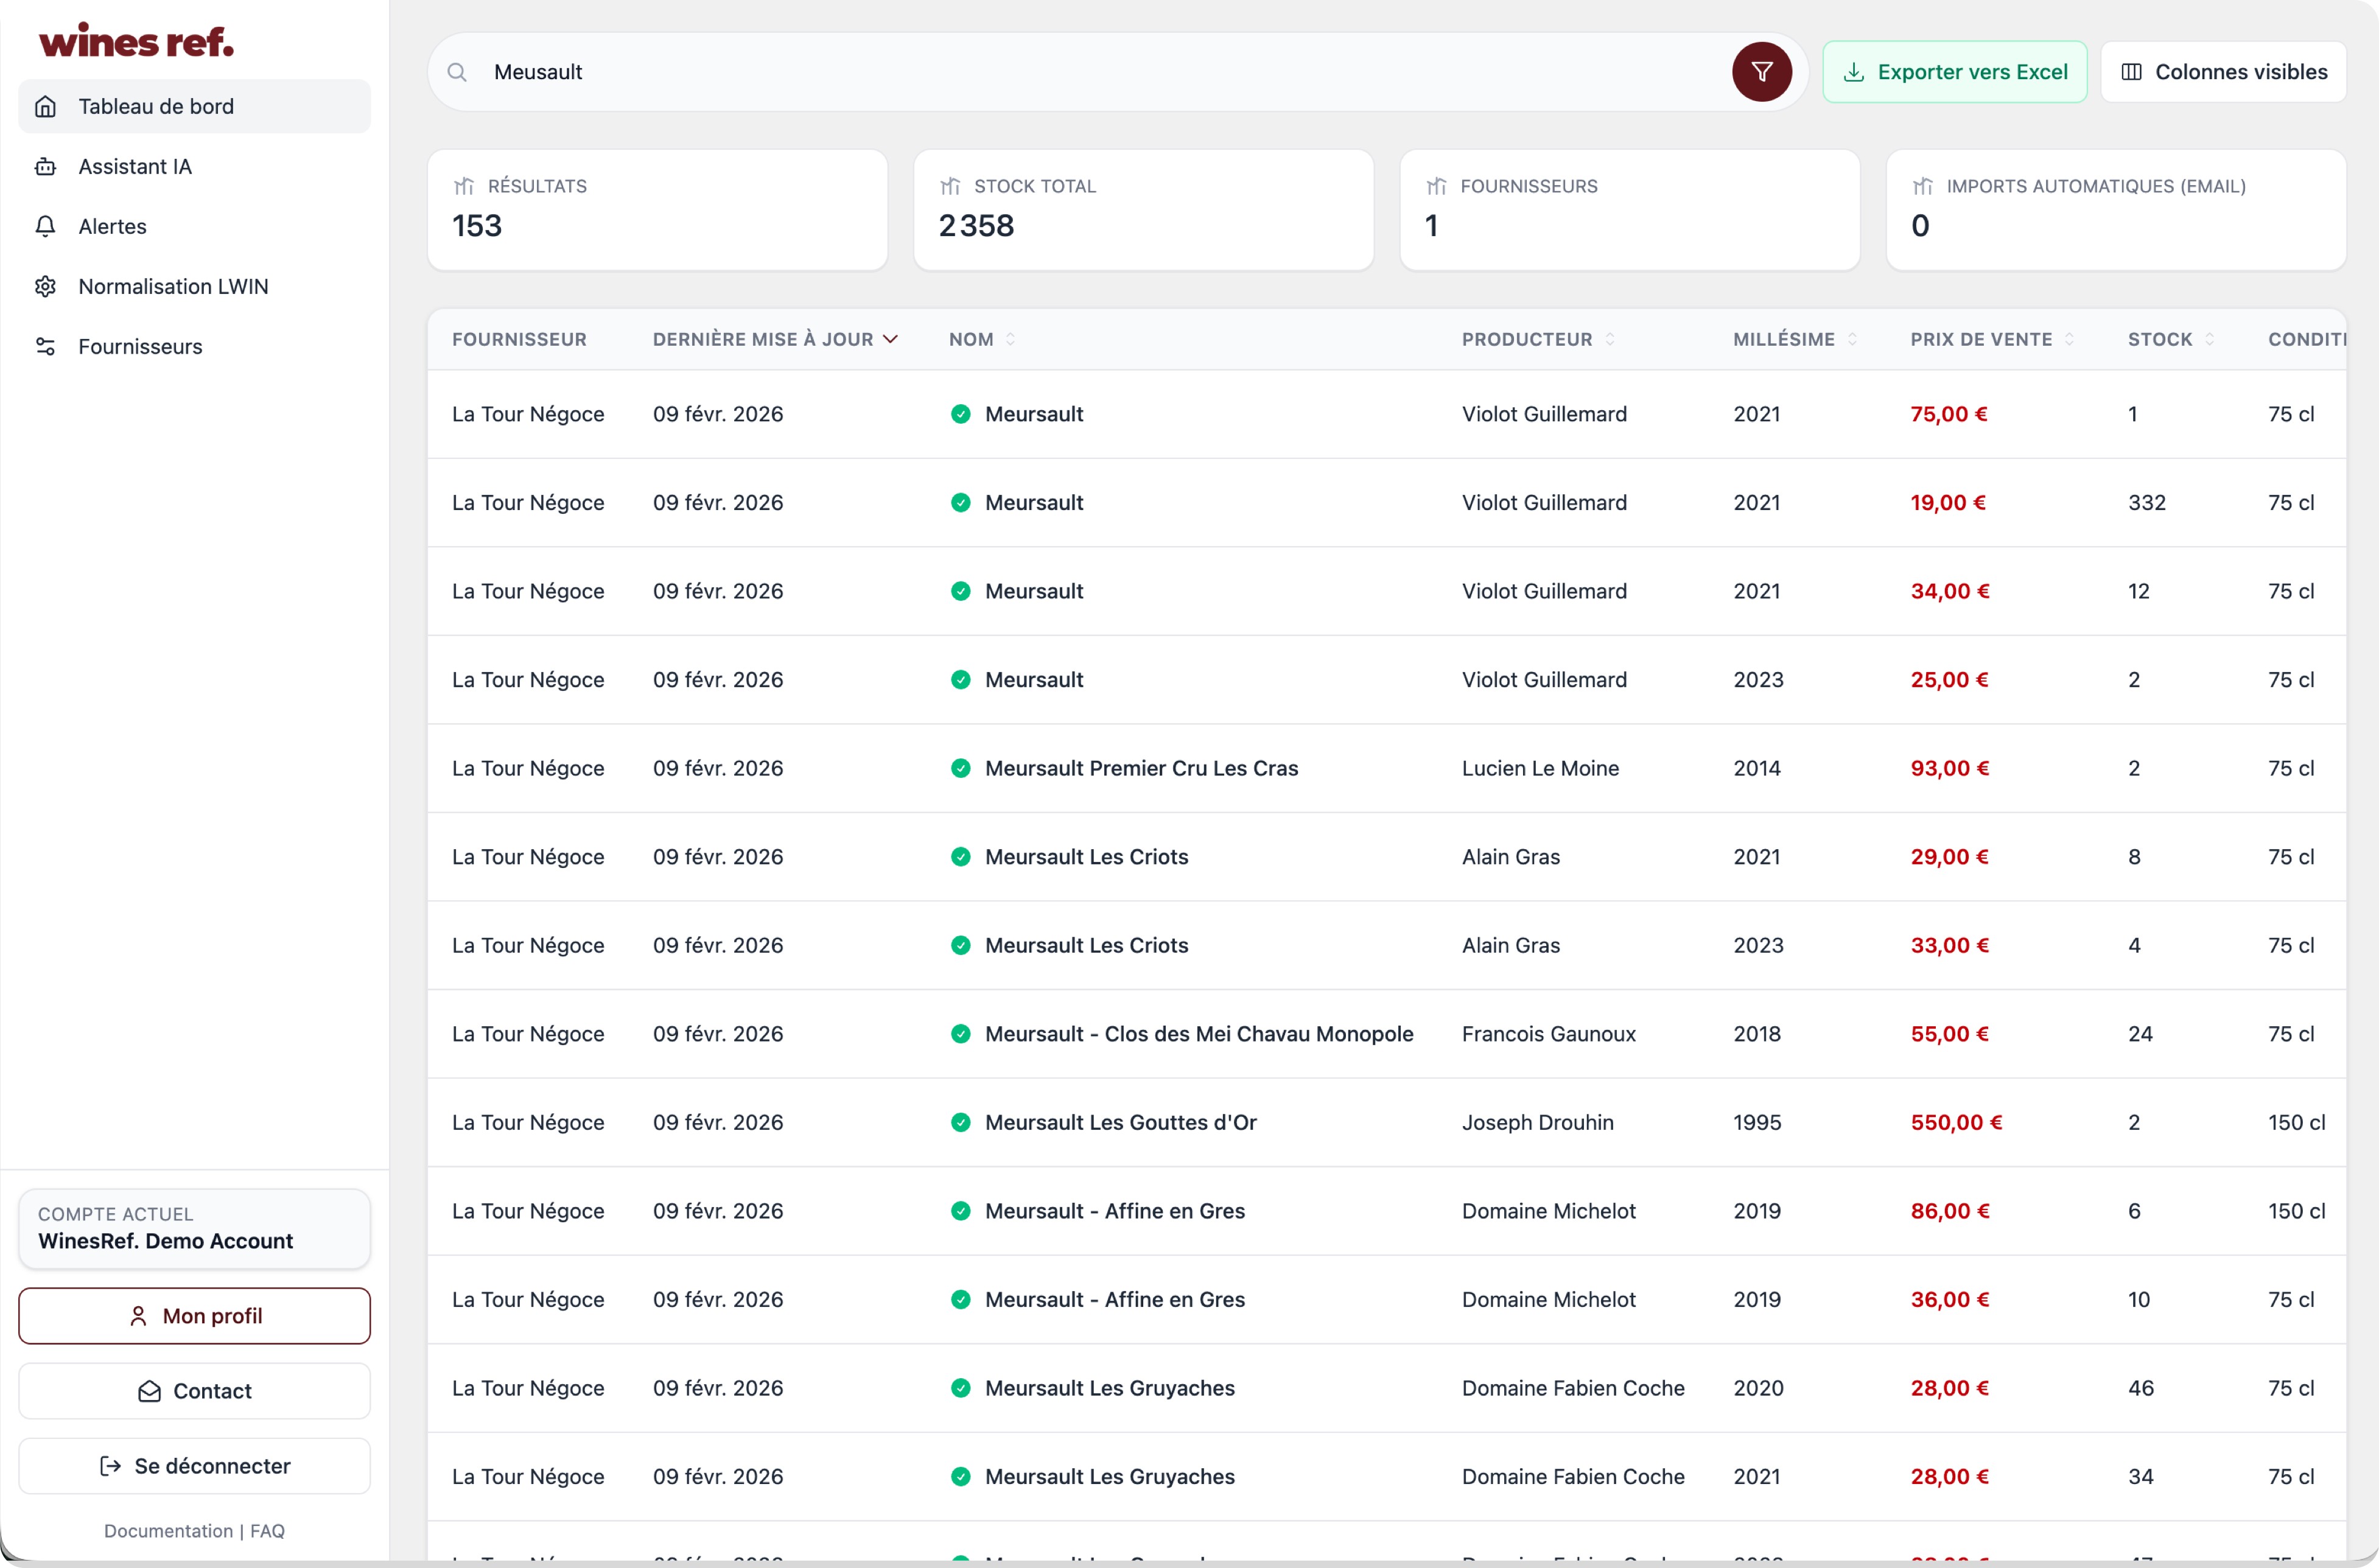
Task: Toggle sort arrows on NOM column
Action: [1010, 339]
